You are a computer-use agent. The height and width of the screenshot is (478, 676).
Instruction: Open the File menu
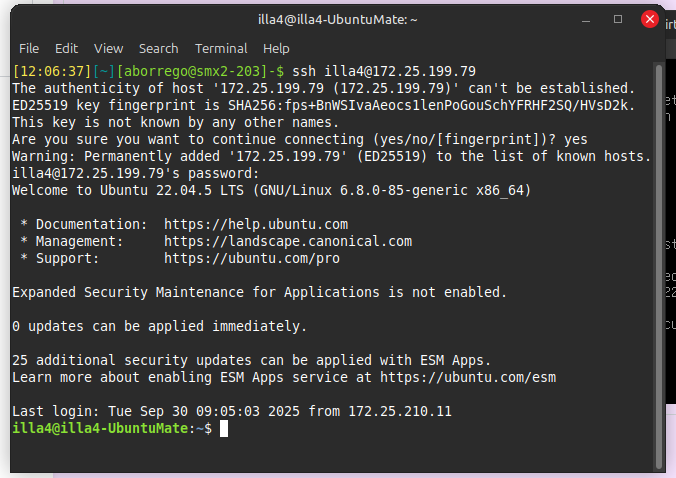pyautogui.click(x=29, y=48)
